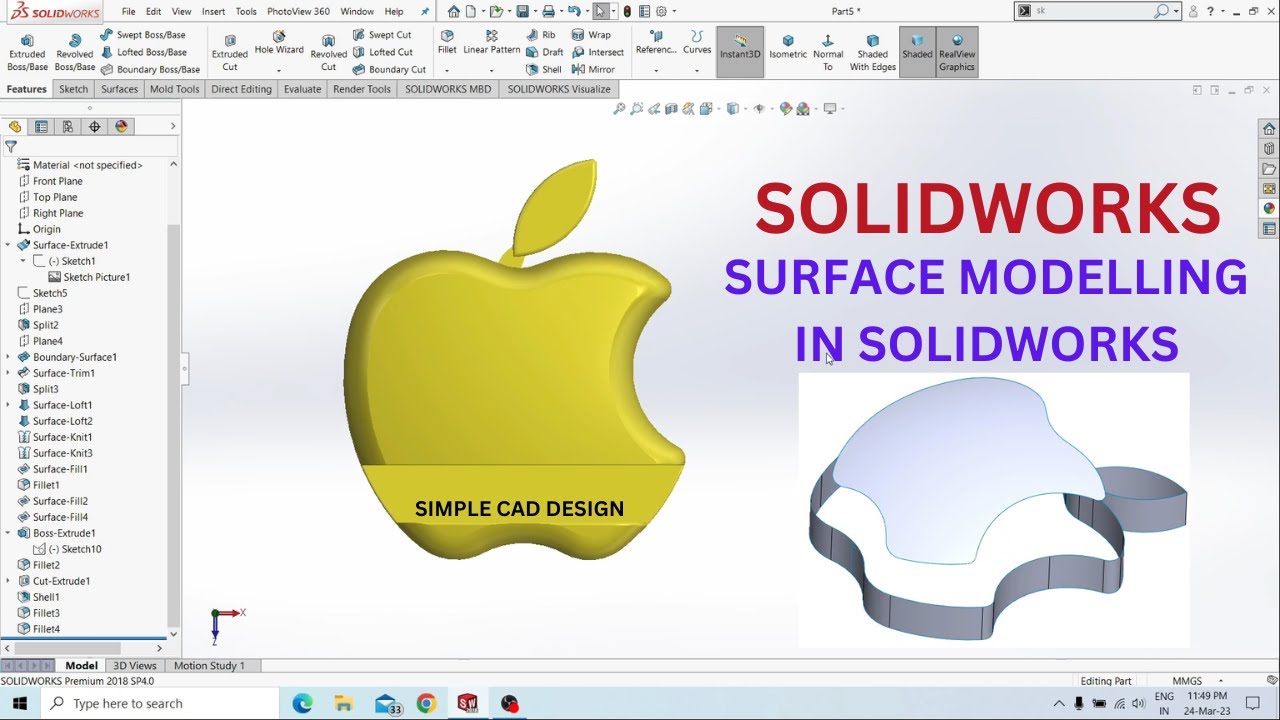Open ConfigurationManager tab in the left panel
The width and height of the screenshot is (1280, 720).
click(x=68, y=127)
